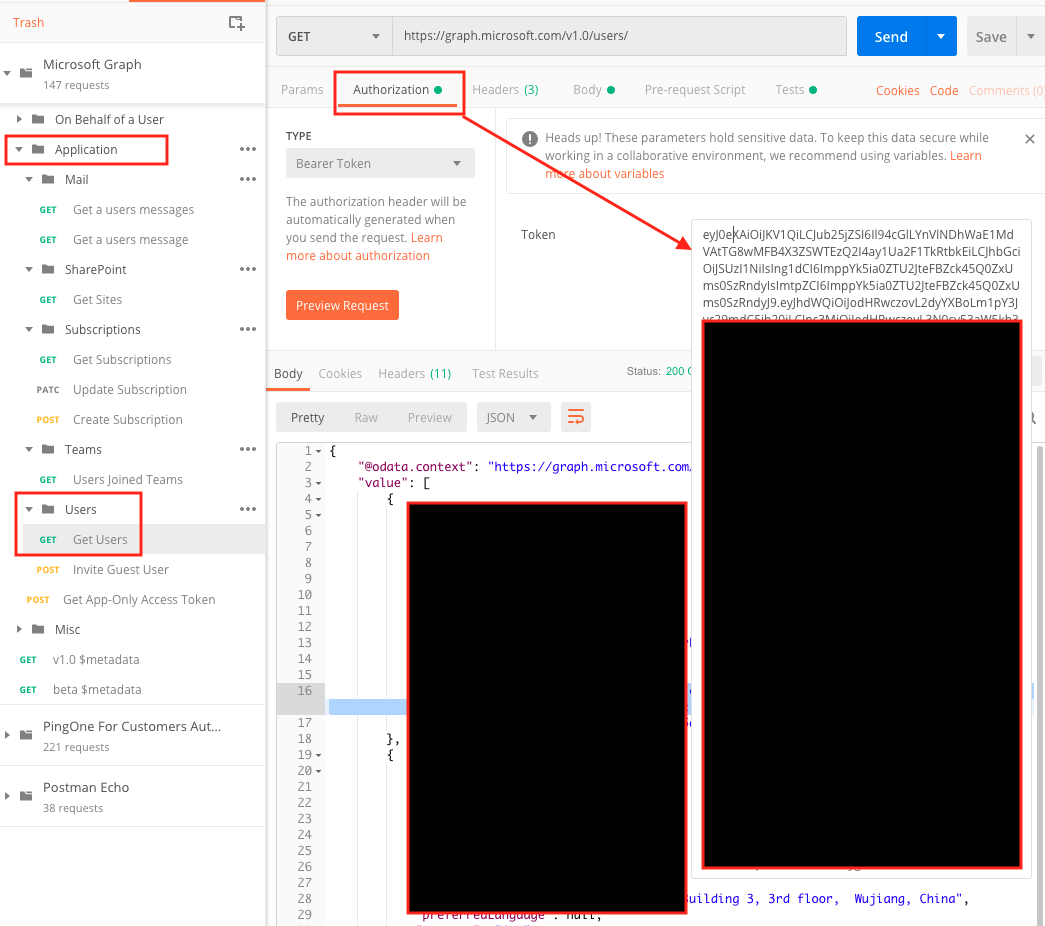
Task: Click the Postman Echo collection folder icon
Action: pyautogui.click(x=26, y=796)
